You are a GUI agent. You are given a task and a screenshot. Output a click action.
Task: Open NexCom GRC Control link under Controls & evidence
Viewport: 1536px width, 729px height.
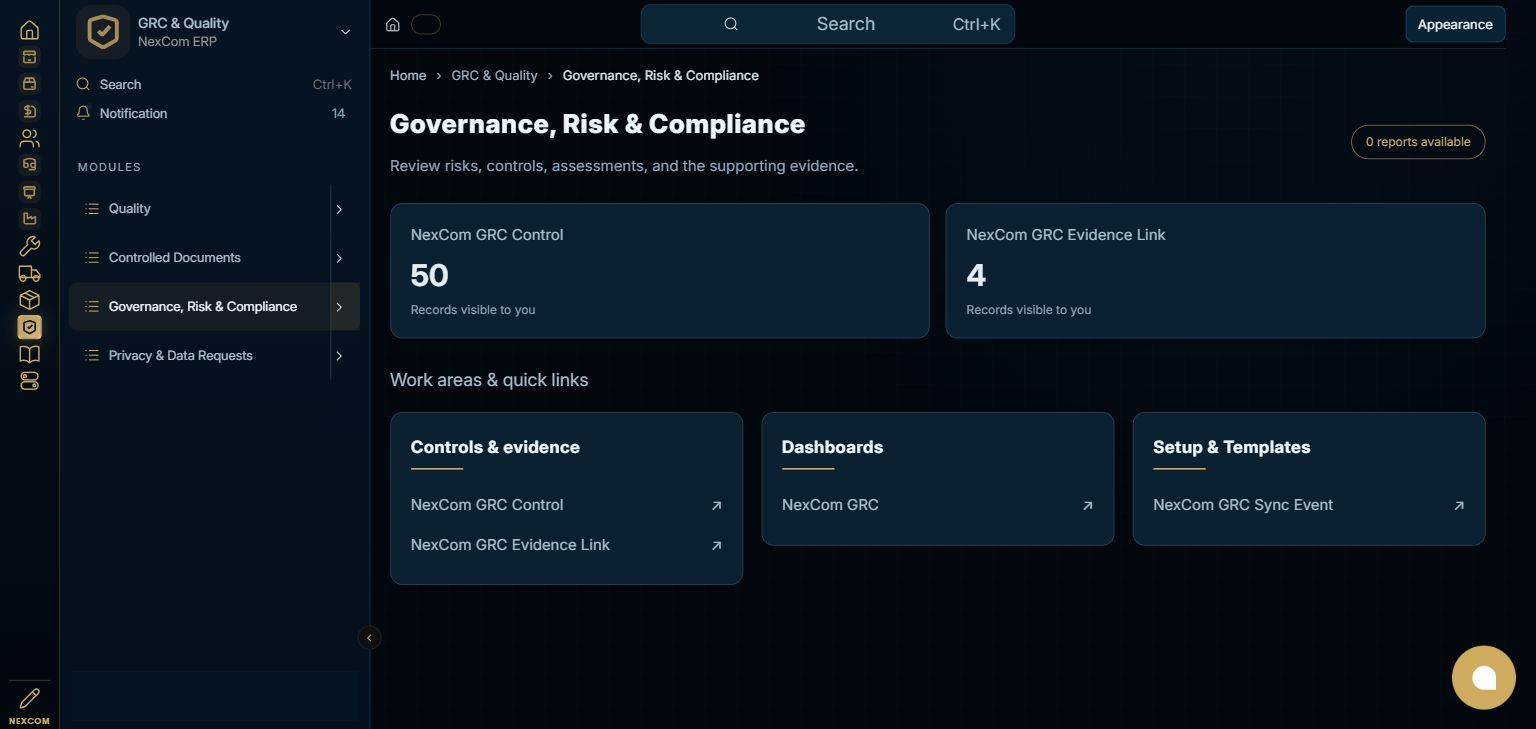click(487, 505)
